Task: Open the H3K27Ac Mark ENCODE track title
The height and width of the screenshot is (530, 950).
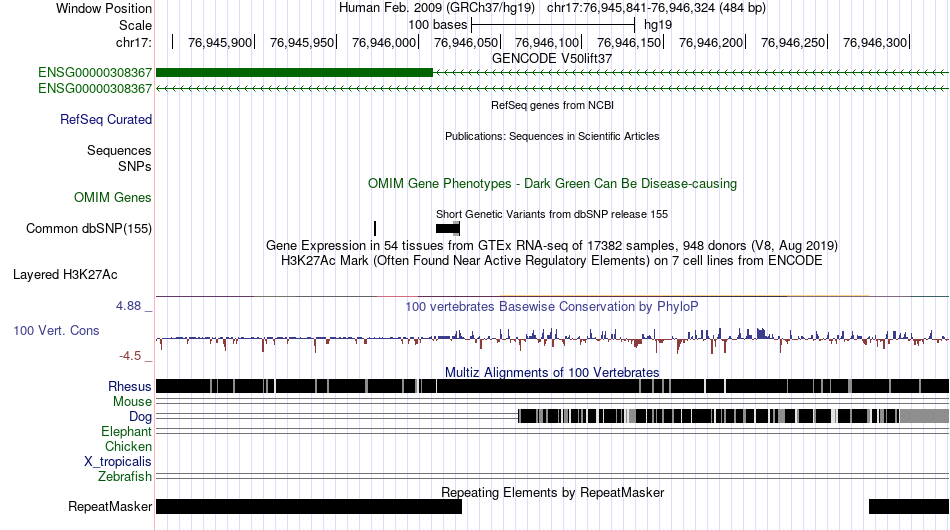Action: [x=552, y=260]
